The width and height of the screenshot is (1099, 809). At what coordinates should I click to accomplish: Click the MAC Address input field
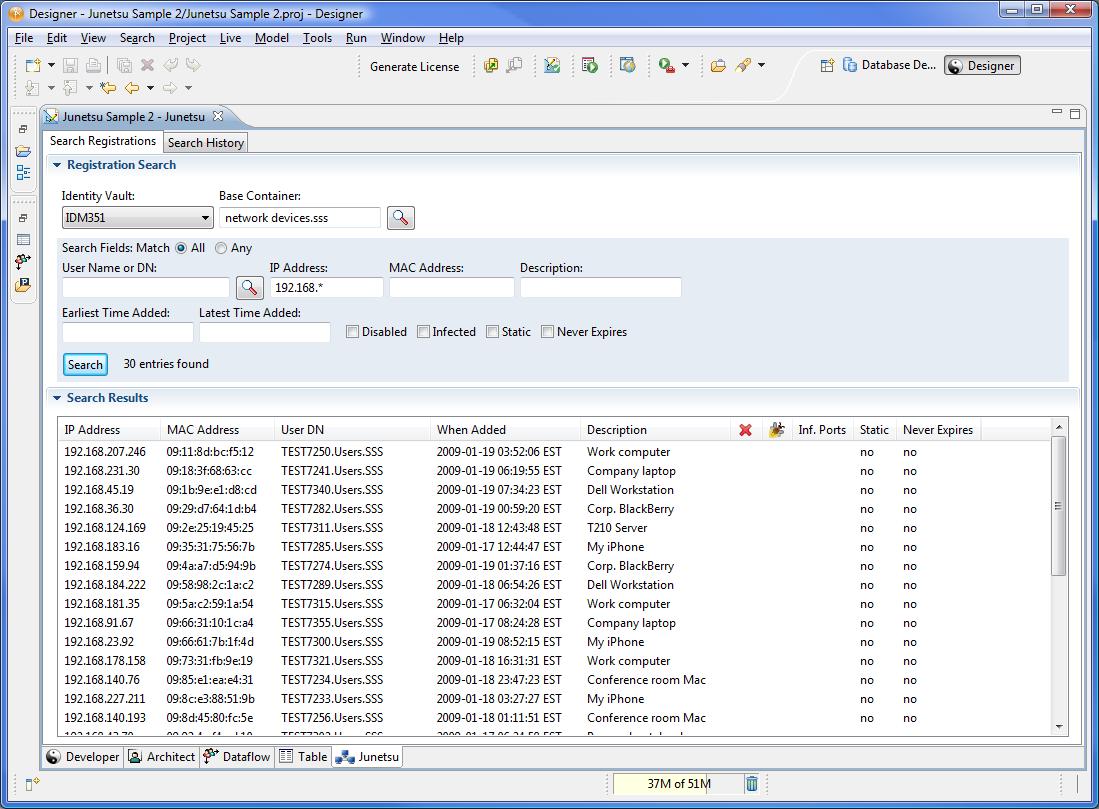point(451,288)
